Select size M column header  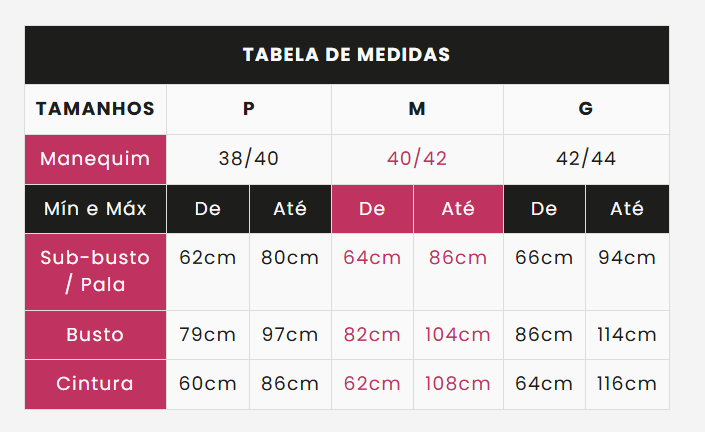(x=417, y=109)
